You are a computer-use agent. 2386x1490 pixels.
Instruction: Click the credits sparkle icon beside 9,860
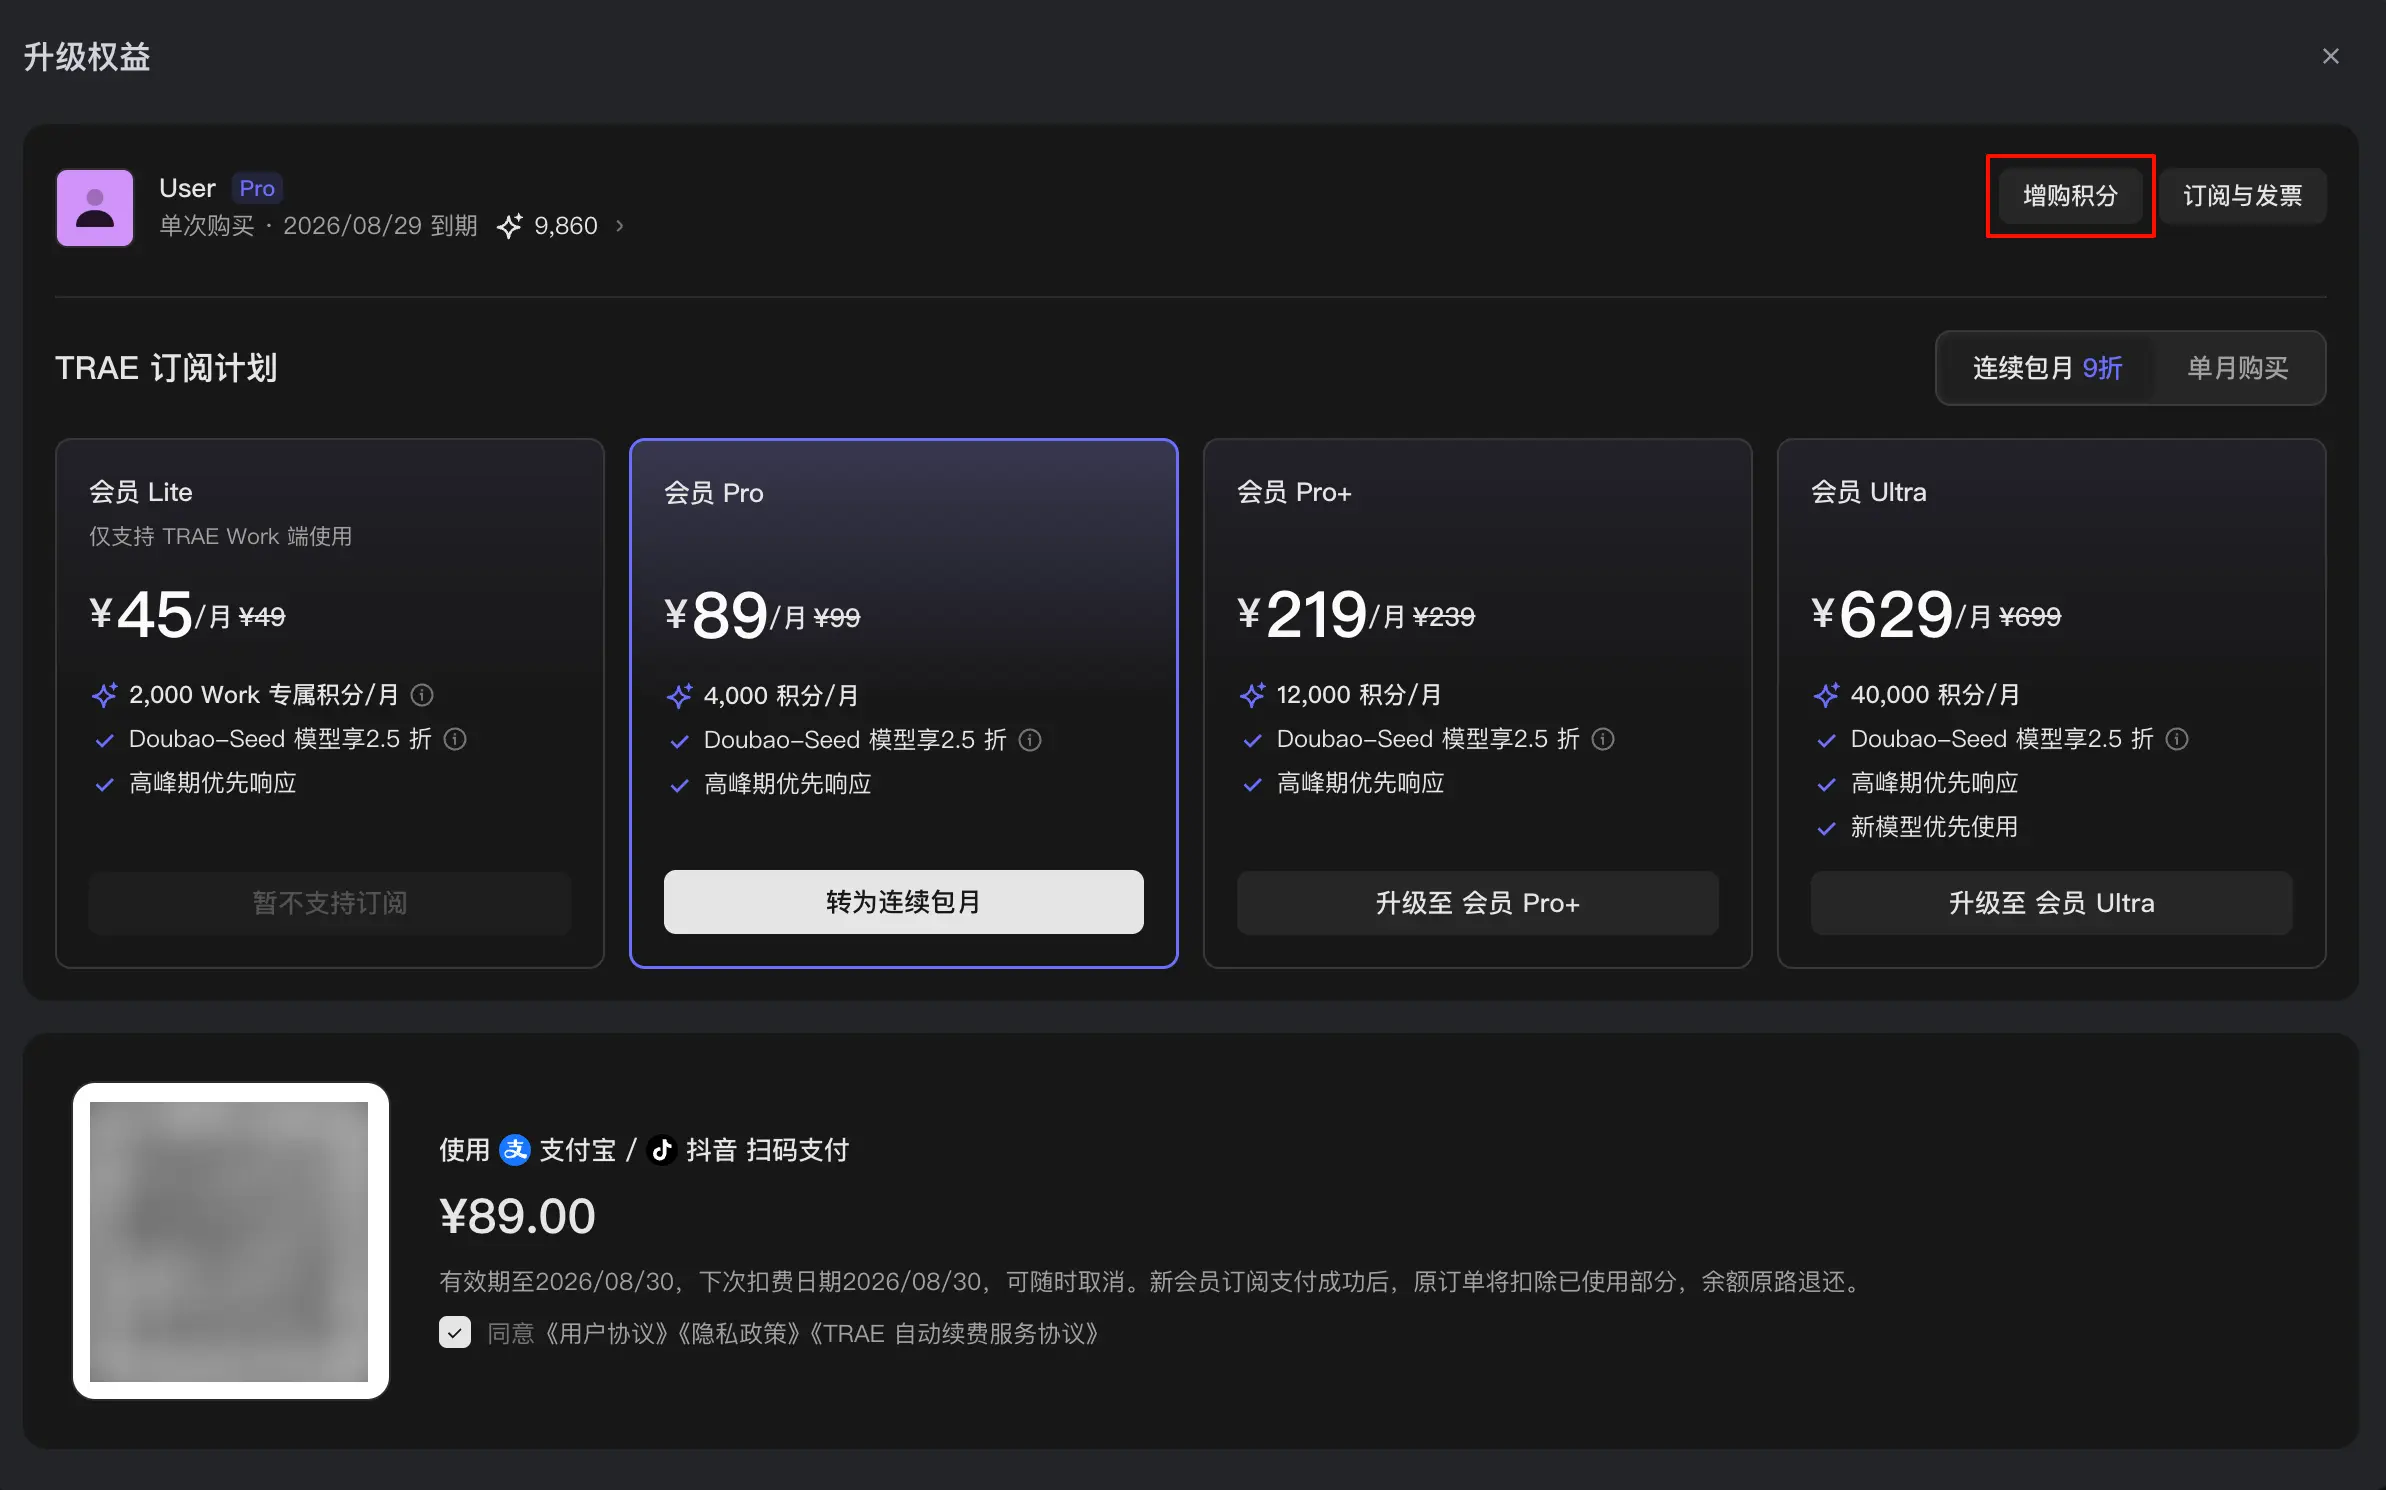(510, 226)
